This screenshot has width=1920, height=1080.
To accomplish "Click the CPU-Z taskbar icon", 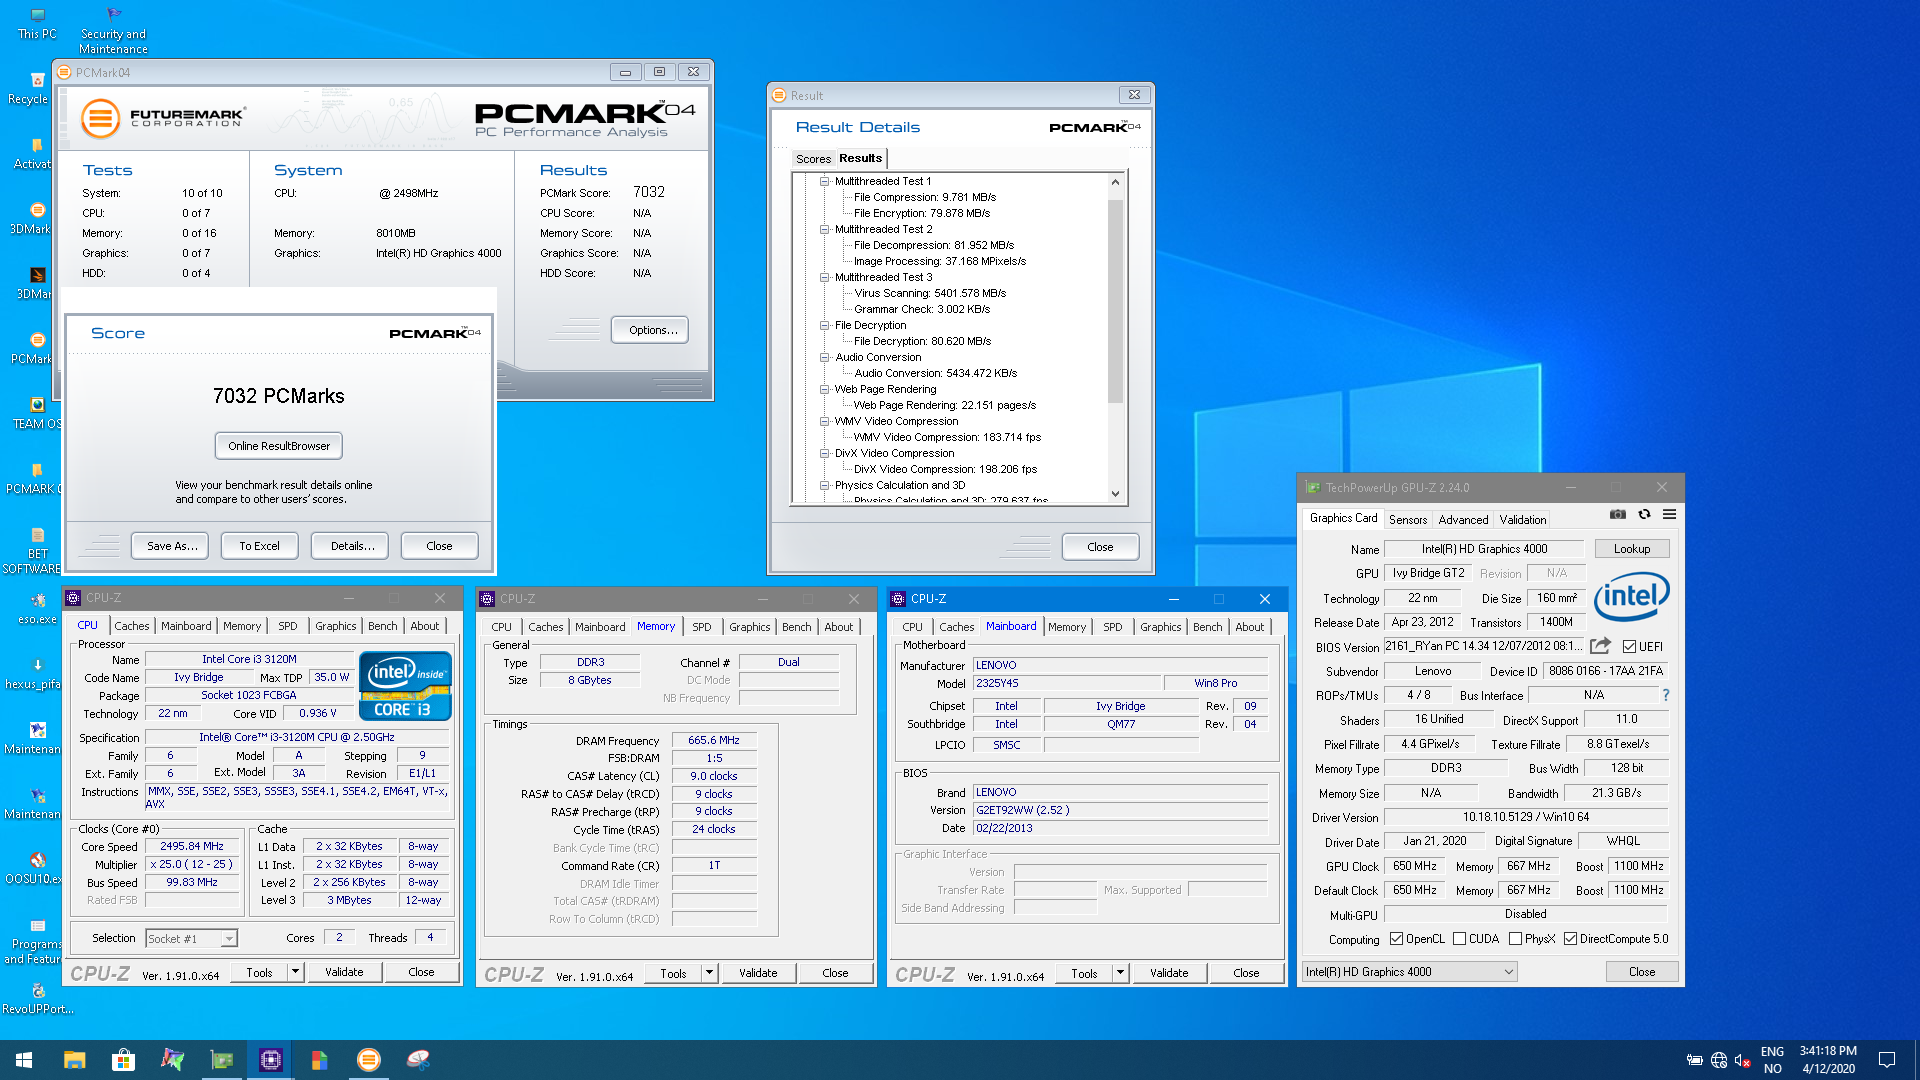I will pos(270,1060).
